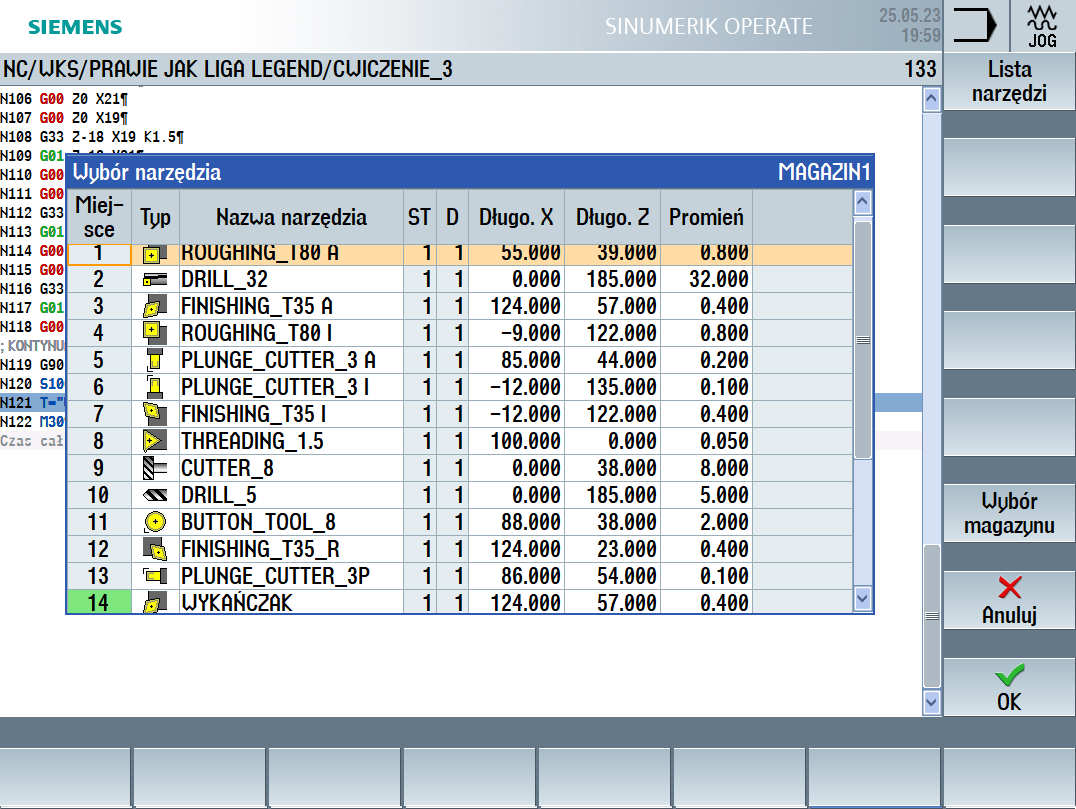Click the tool list scrollbar thumb
Image resolution: width=1076 pixels, height=809 pixels.
pos(863,340)
